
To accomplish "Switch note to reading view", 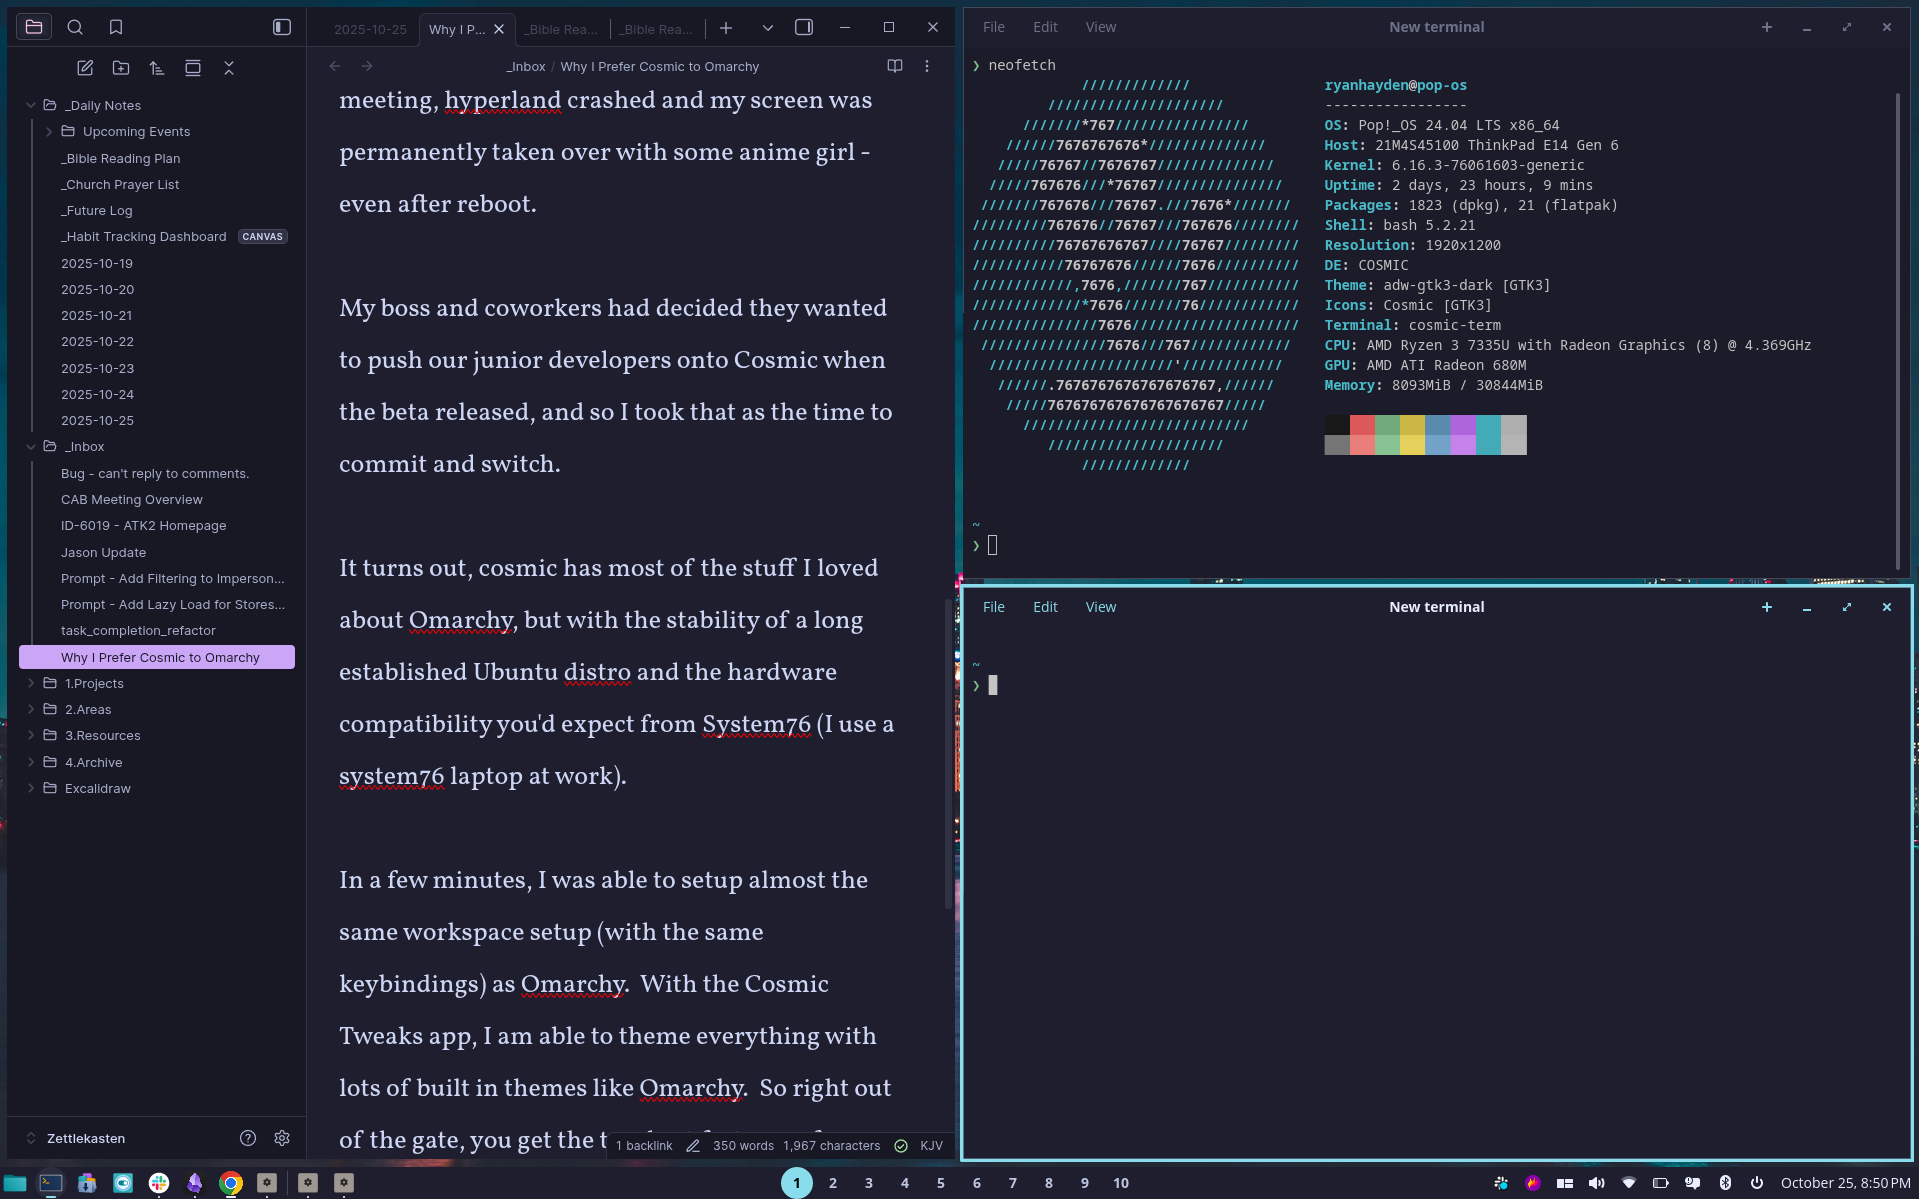I will [x=895, y=66].
